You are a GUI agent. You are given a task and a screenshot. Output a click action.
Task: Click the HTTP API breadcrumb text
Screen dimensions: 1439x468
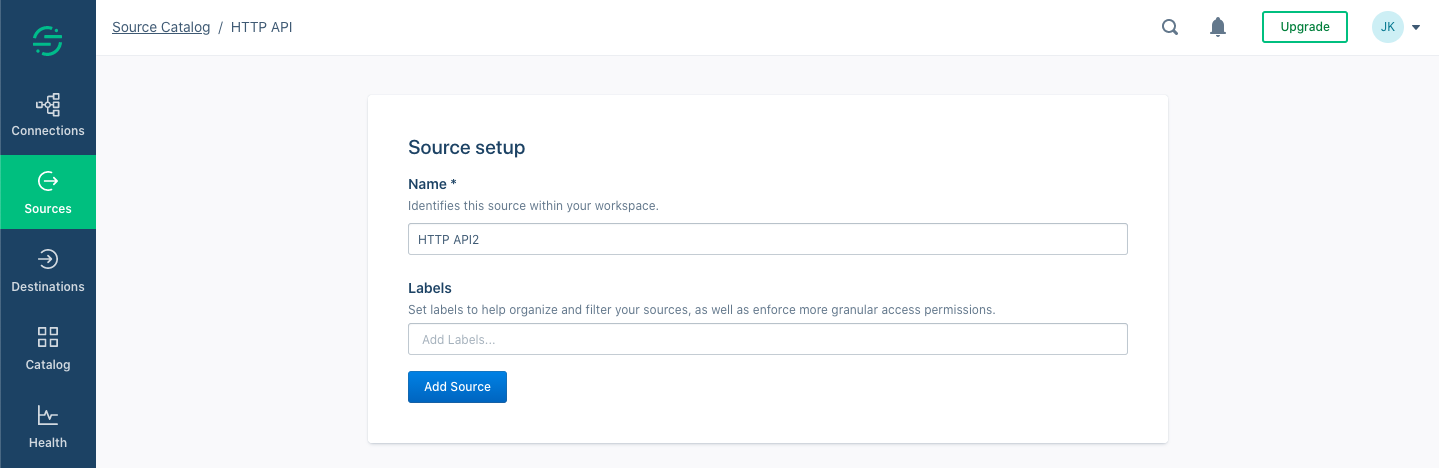point(262,27)
